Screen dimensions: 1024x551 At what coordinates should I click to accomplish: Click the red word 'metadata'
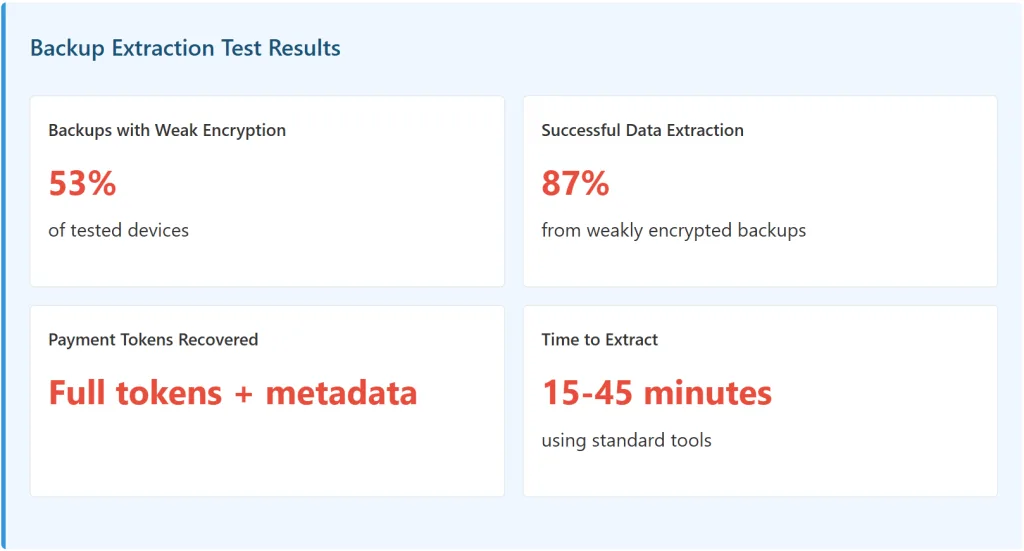point(341,393)
